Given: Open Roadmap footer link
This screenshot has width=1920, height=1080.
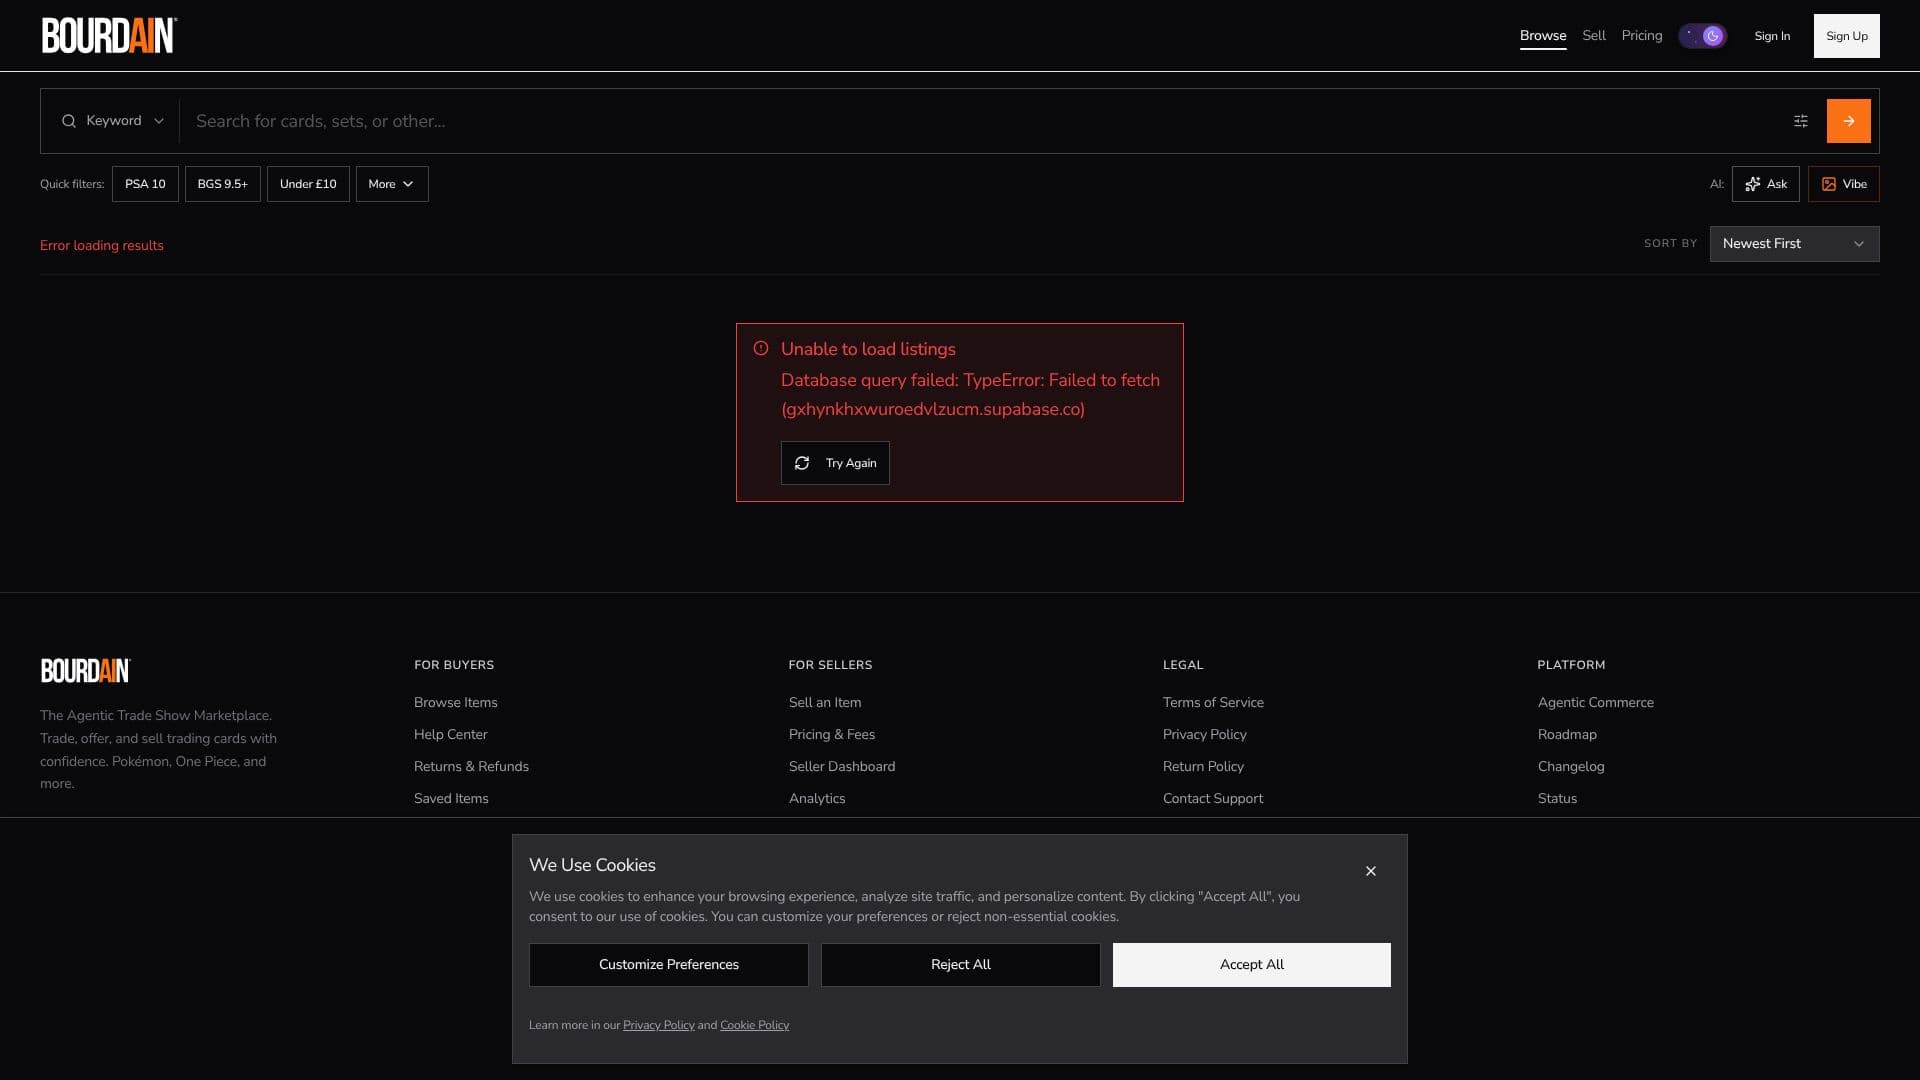Looking at the screenshot, I should [1567, 735].
